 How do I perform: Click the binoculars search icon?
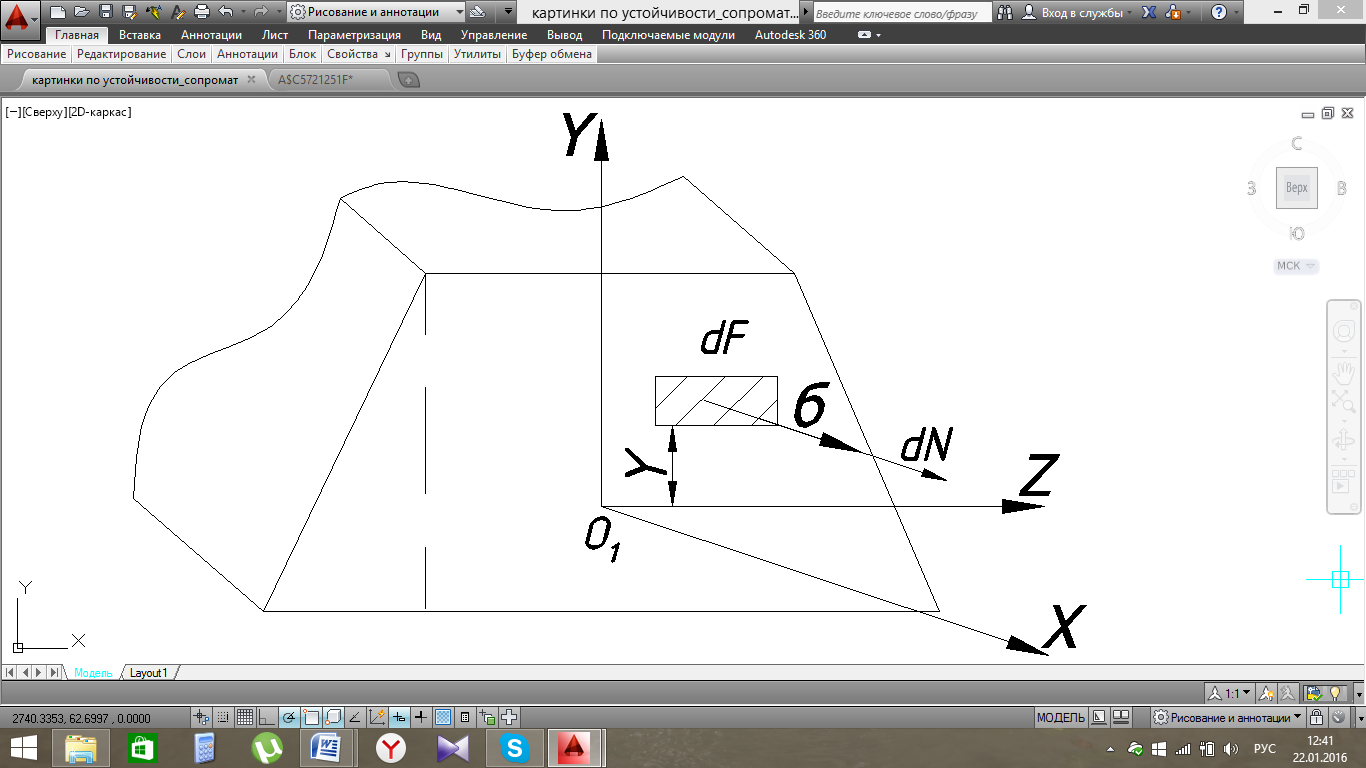[x=1004, y=12]
